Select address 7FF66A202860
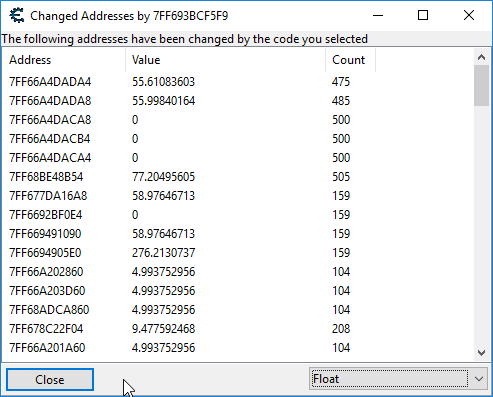 click(46, 272)
